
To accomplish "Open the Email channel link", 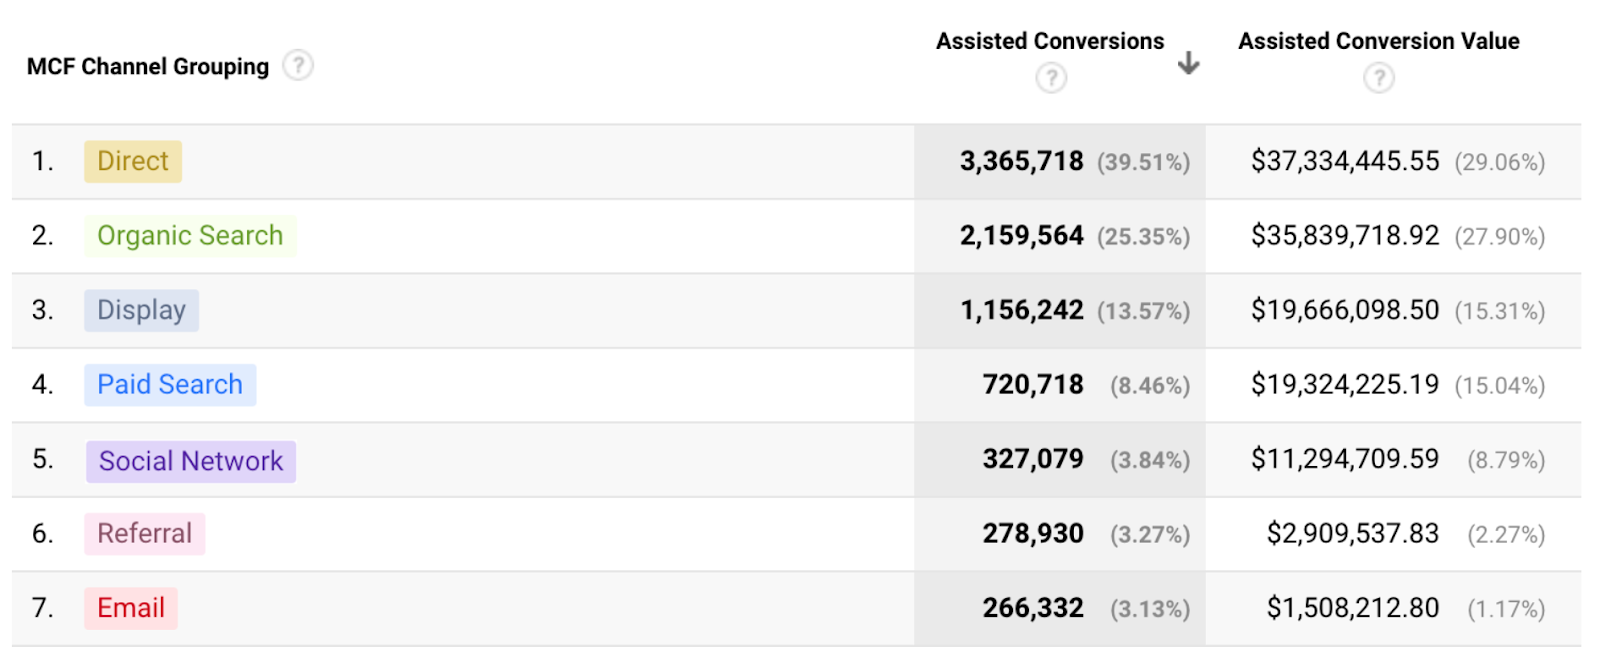I will pos(131,608).
